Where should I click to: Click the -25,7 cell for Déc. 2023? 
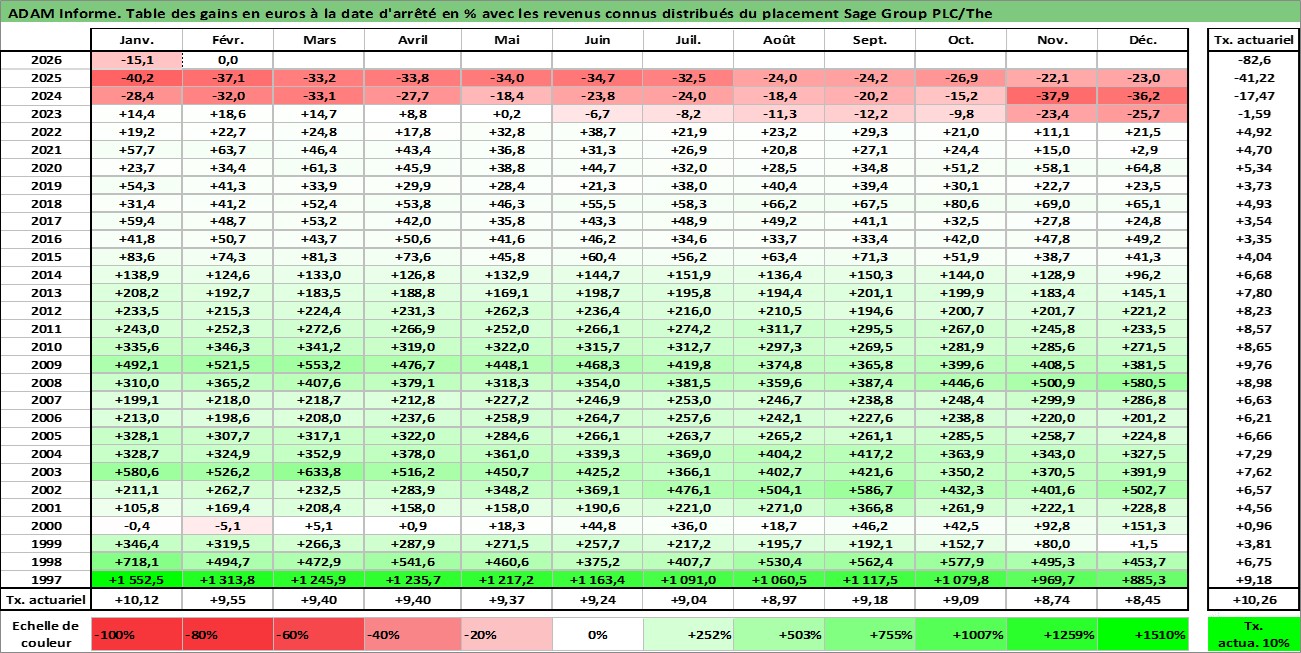click(x=1142, y=114)
